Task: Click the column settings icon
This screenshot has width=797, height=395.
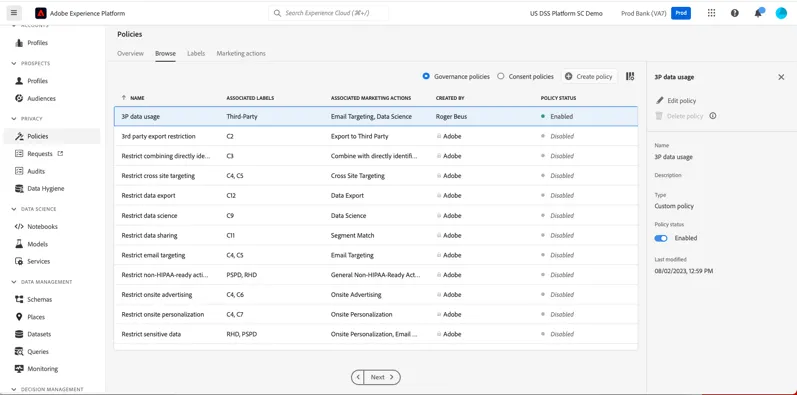Action: point(630,76)
